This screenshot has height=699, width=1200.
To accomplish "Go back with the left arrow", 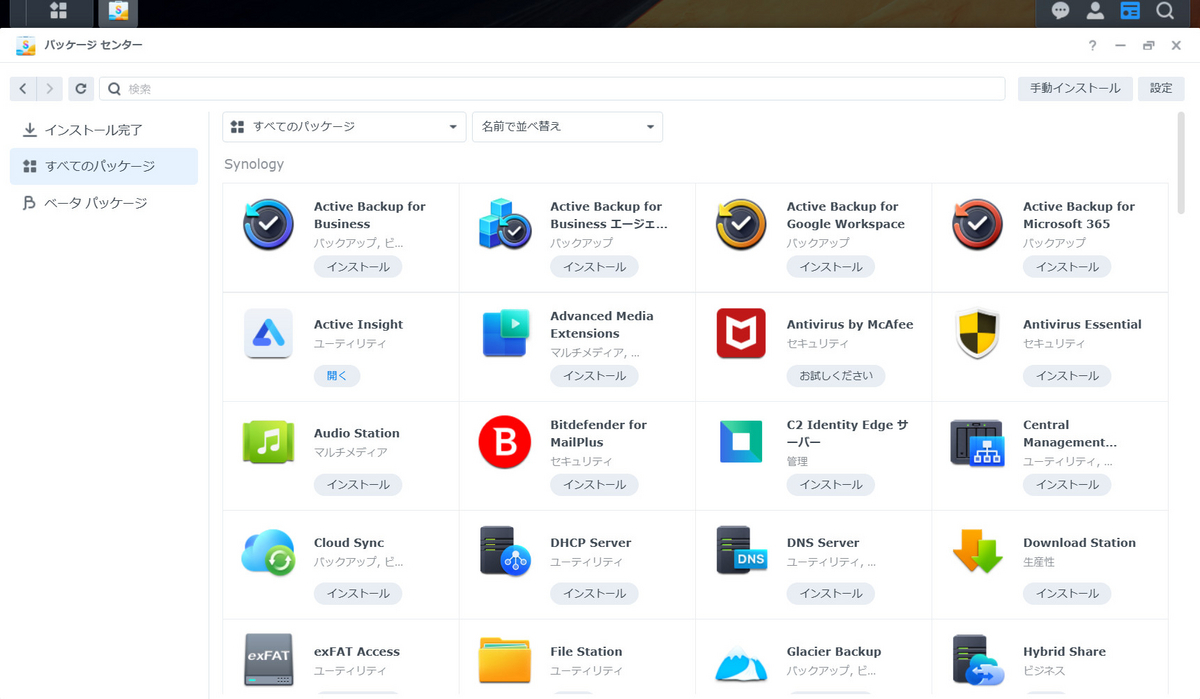I will [x=23, y=89].
